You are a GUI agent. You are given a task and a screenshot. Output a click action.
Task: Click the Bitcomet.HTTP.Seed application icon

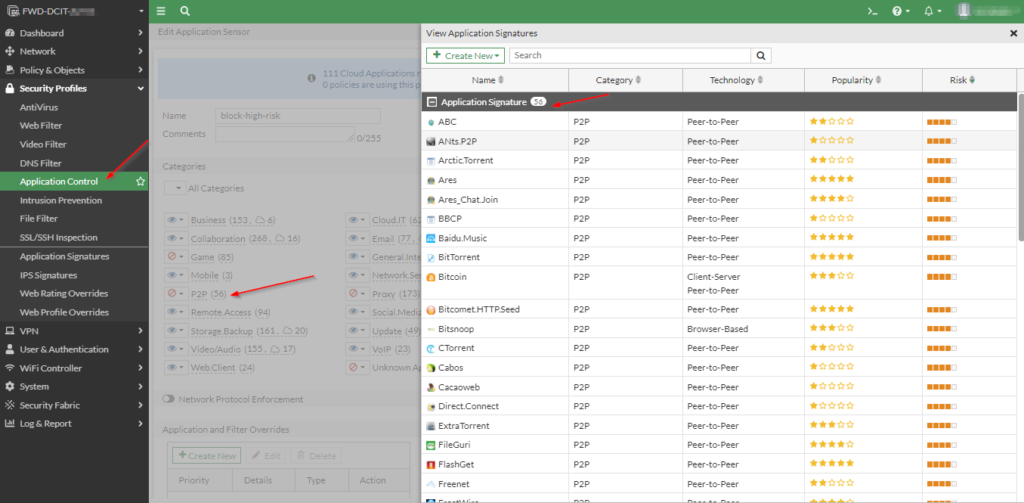pos(430,309)
